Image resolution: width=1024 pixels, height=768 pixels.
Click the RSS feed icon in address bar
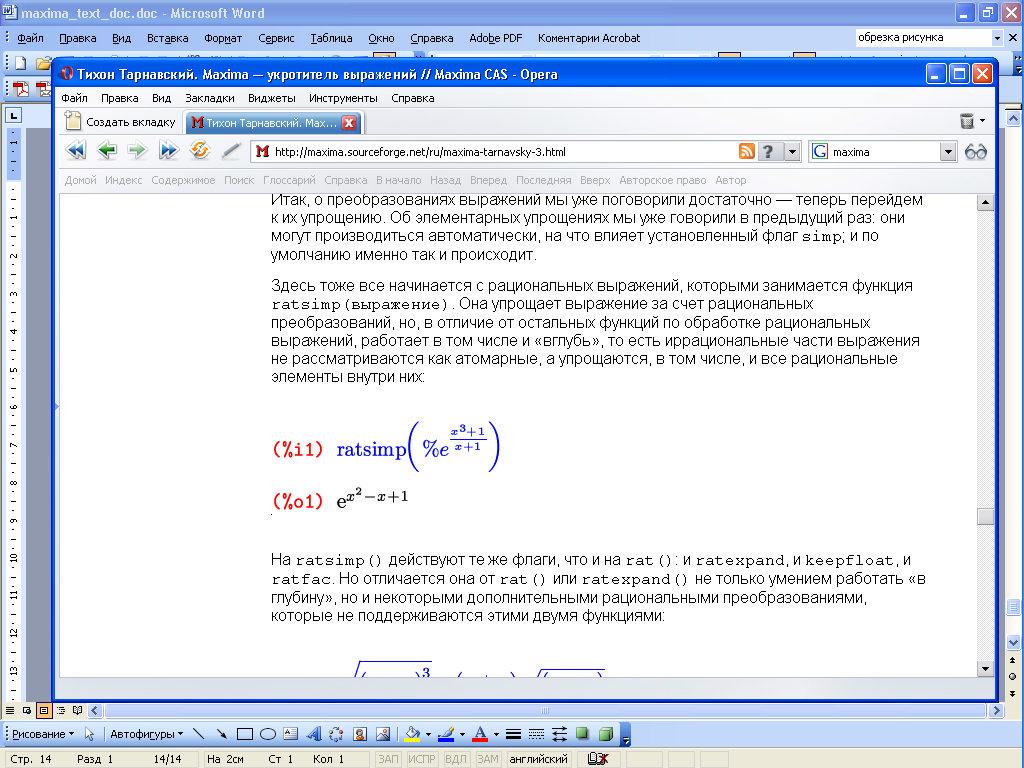point(746,152)
